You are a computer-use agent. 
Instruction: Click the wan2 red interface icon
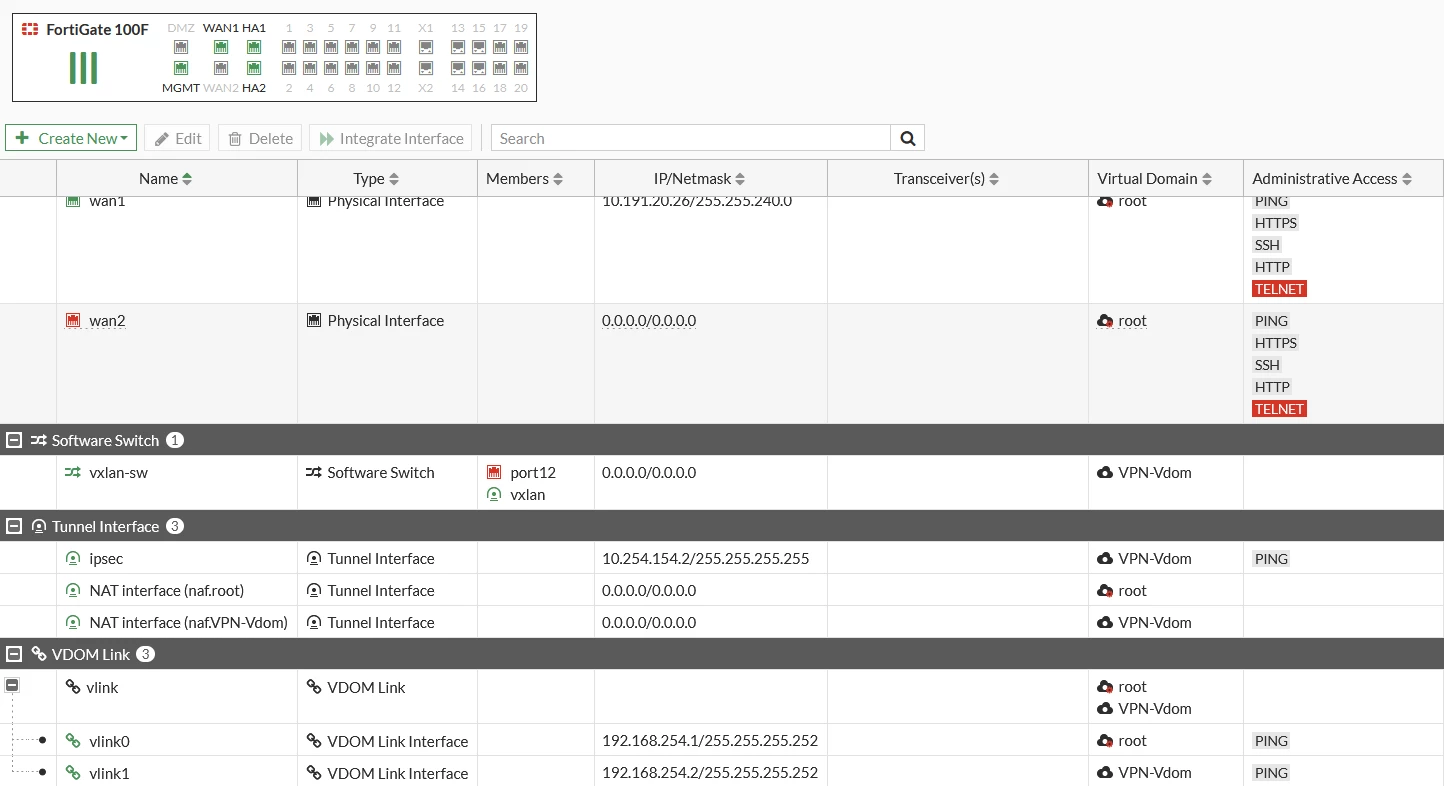pos(72,321)
